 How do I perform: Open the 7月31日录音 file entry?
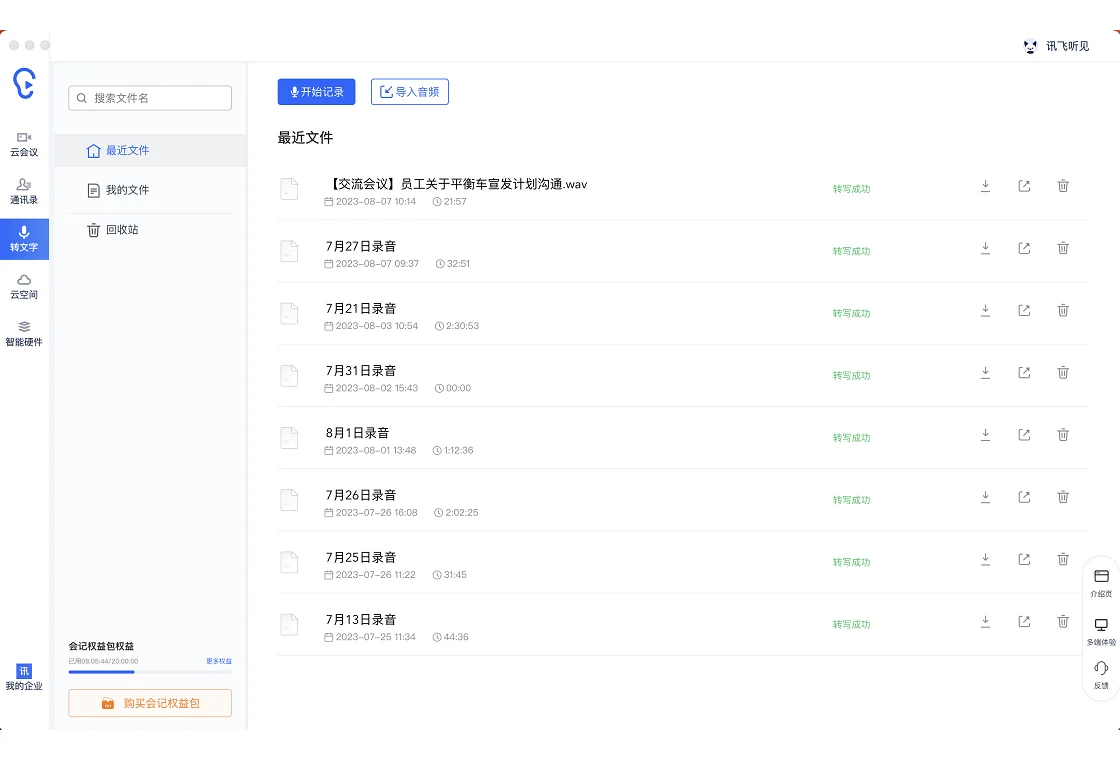pos(683,376)
